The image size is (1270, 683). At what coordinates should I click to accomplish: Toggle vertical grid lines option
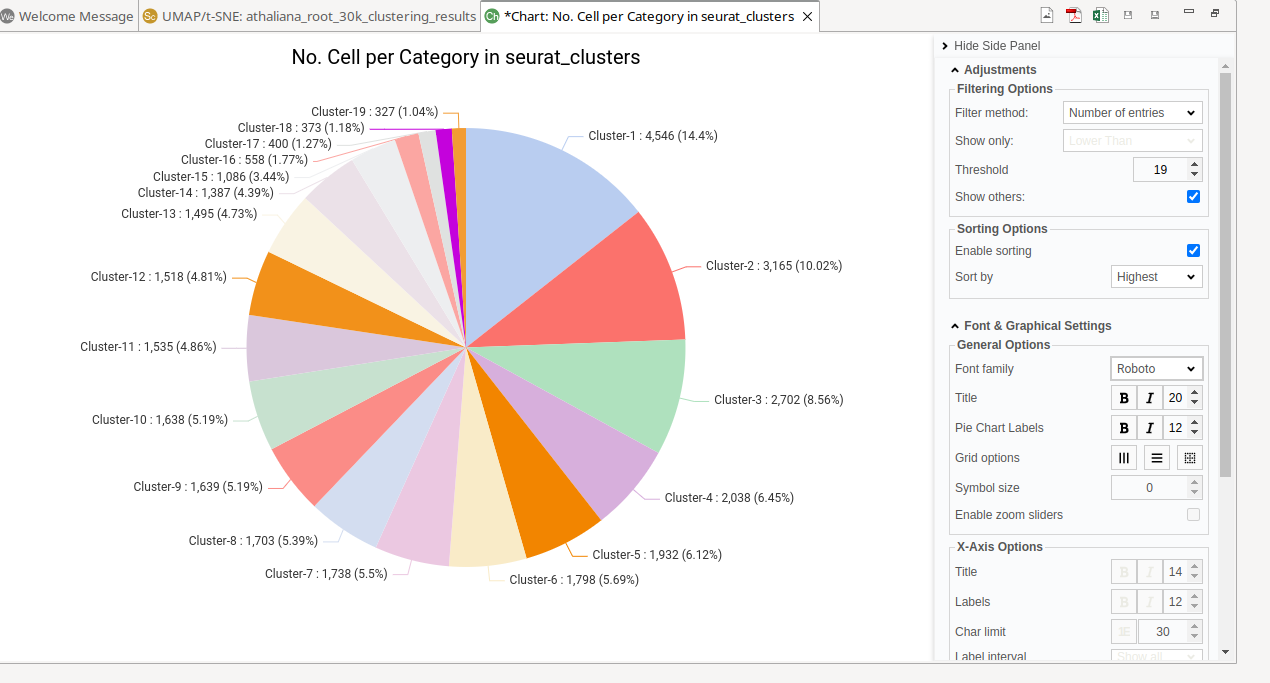tap(1124, 458)
